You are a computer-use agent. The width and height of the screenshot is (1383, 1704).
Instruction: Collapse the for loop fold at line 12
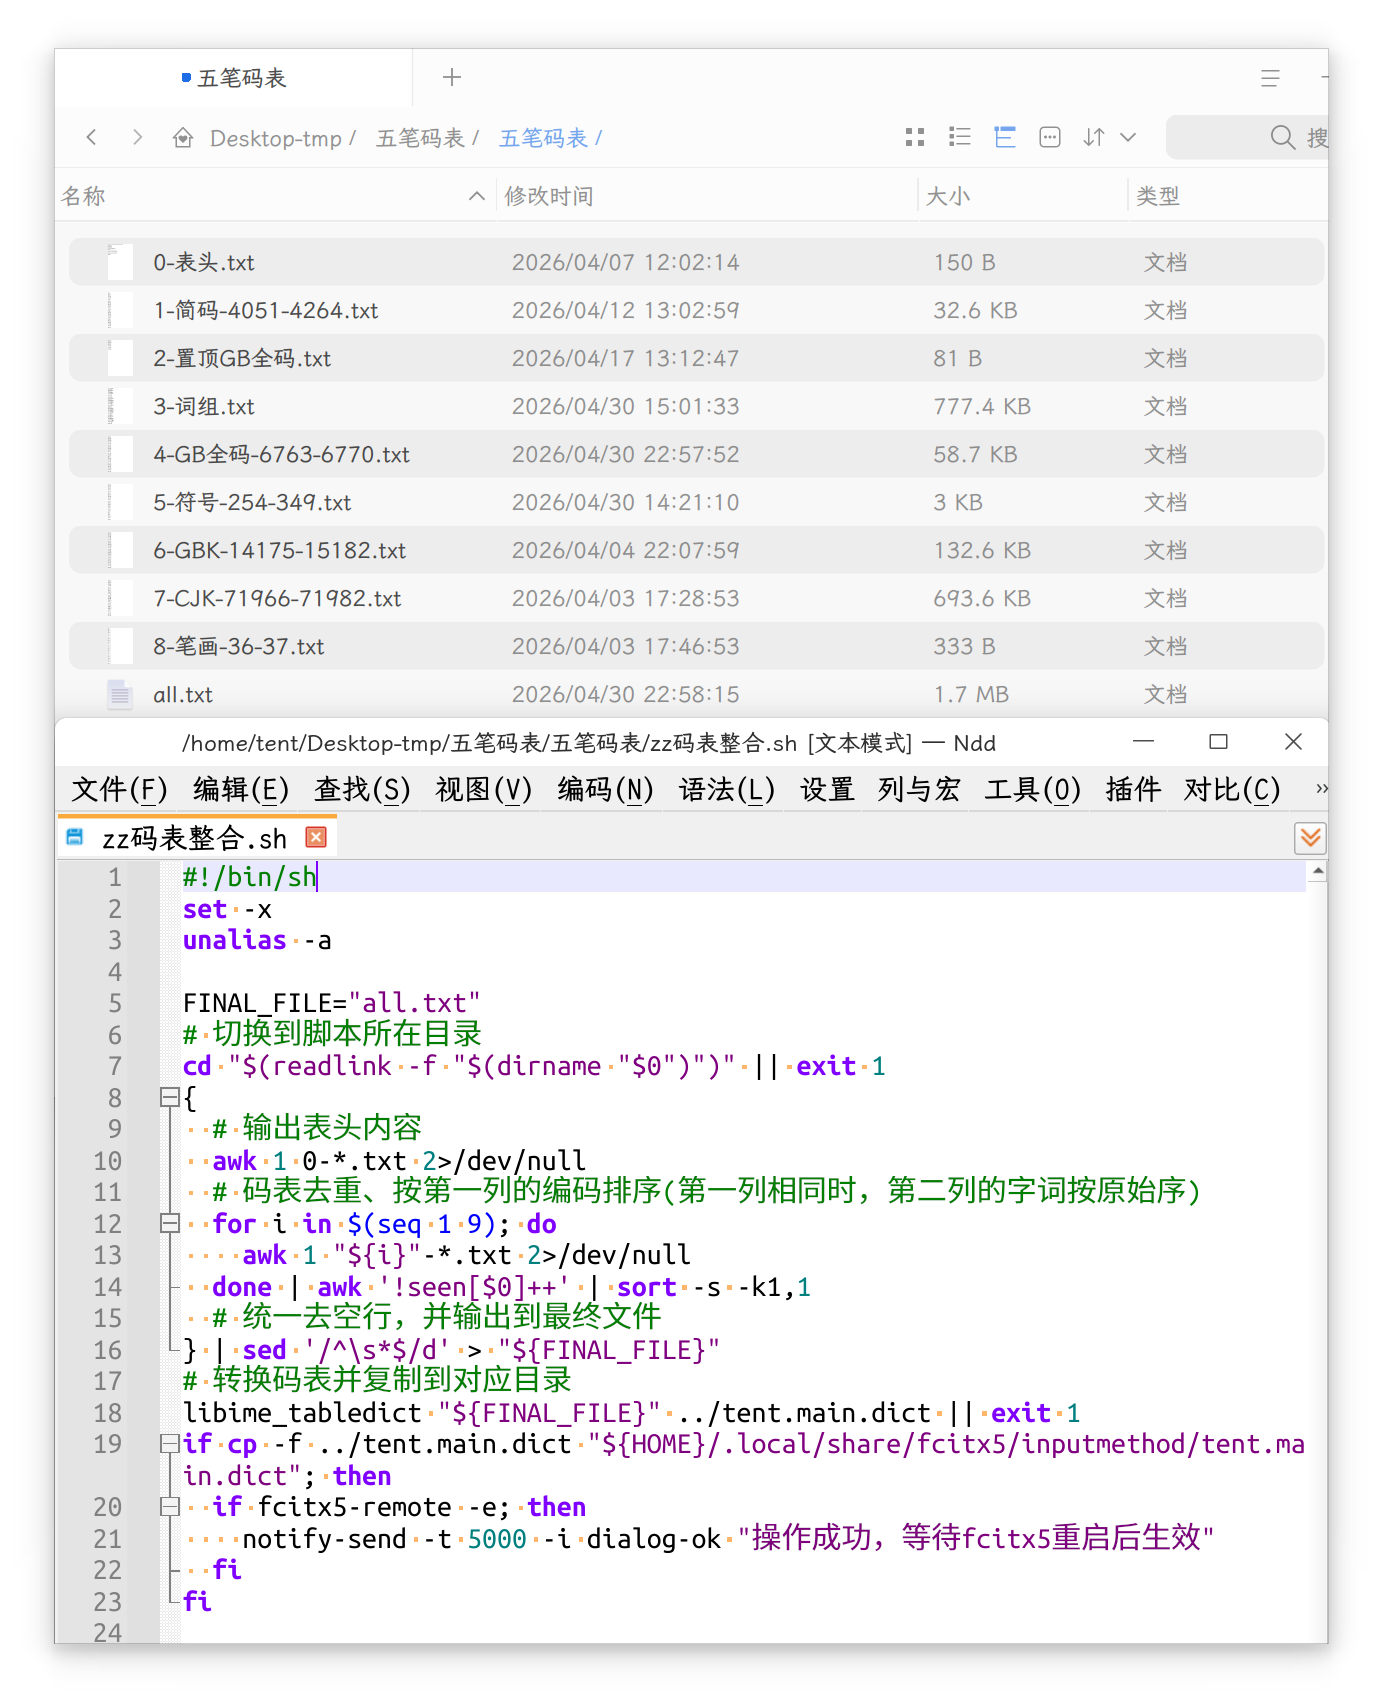pos(169,1224)
